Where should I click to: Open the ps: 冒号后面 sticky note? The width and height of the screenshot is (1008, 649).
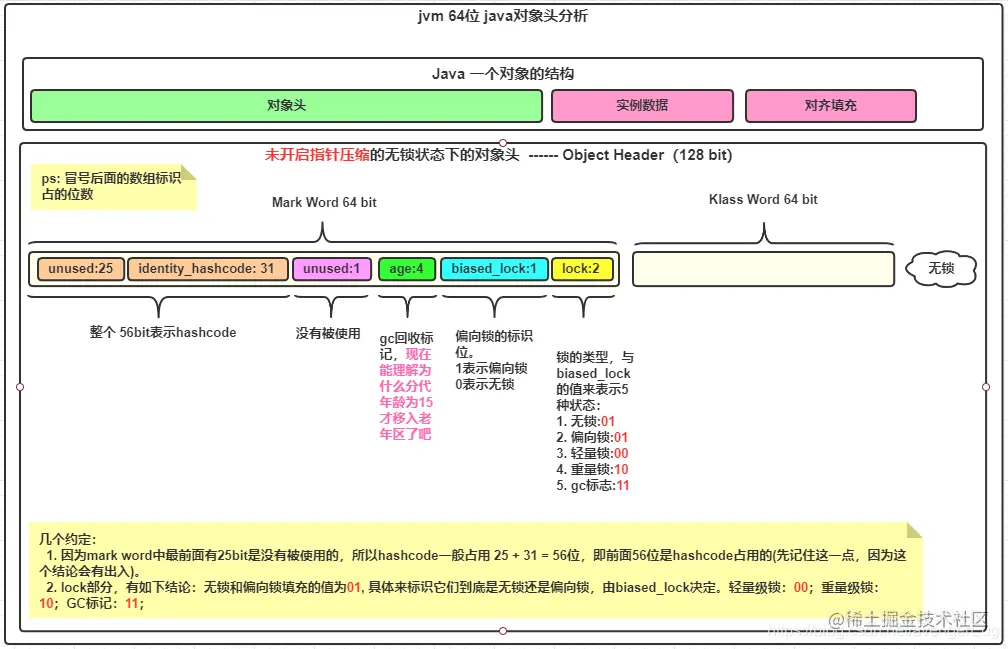tap(113, 183)
